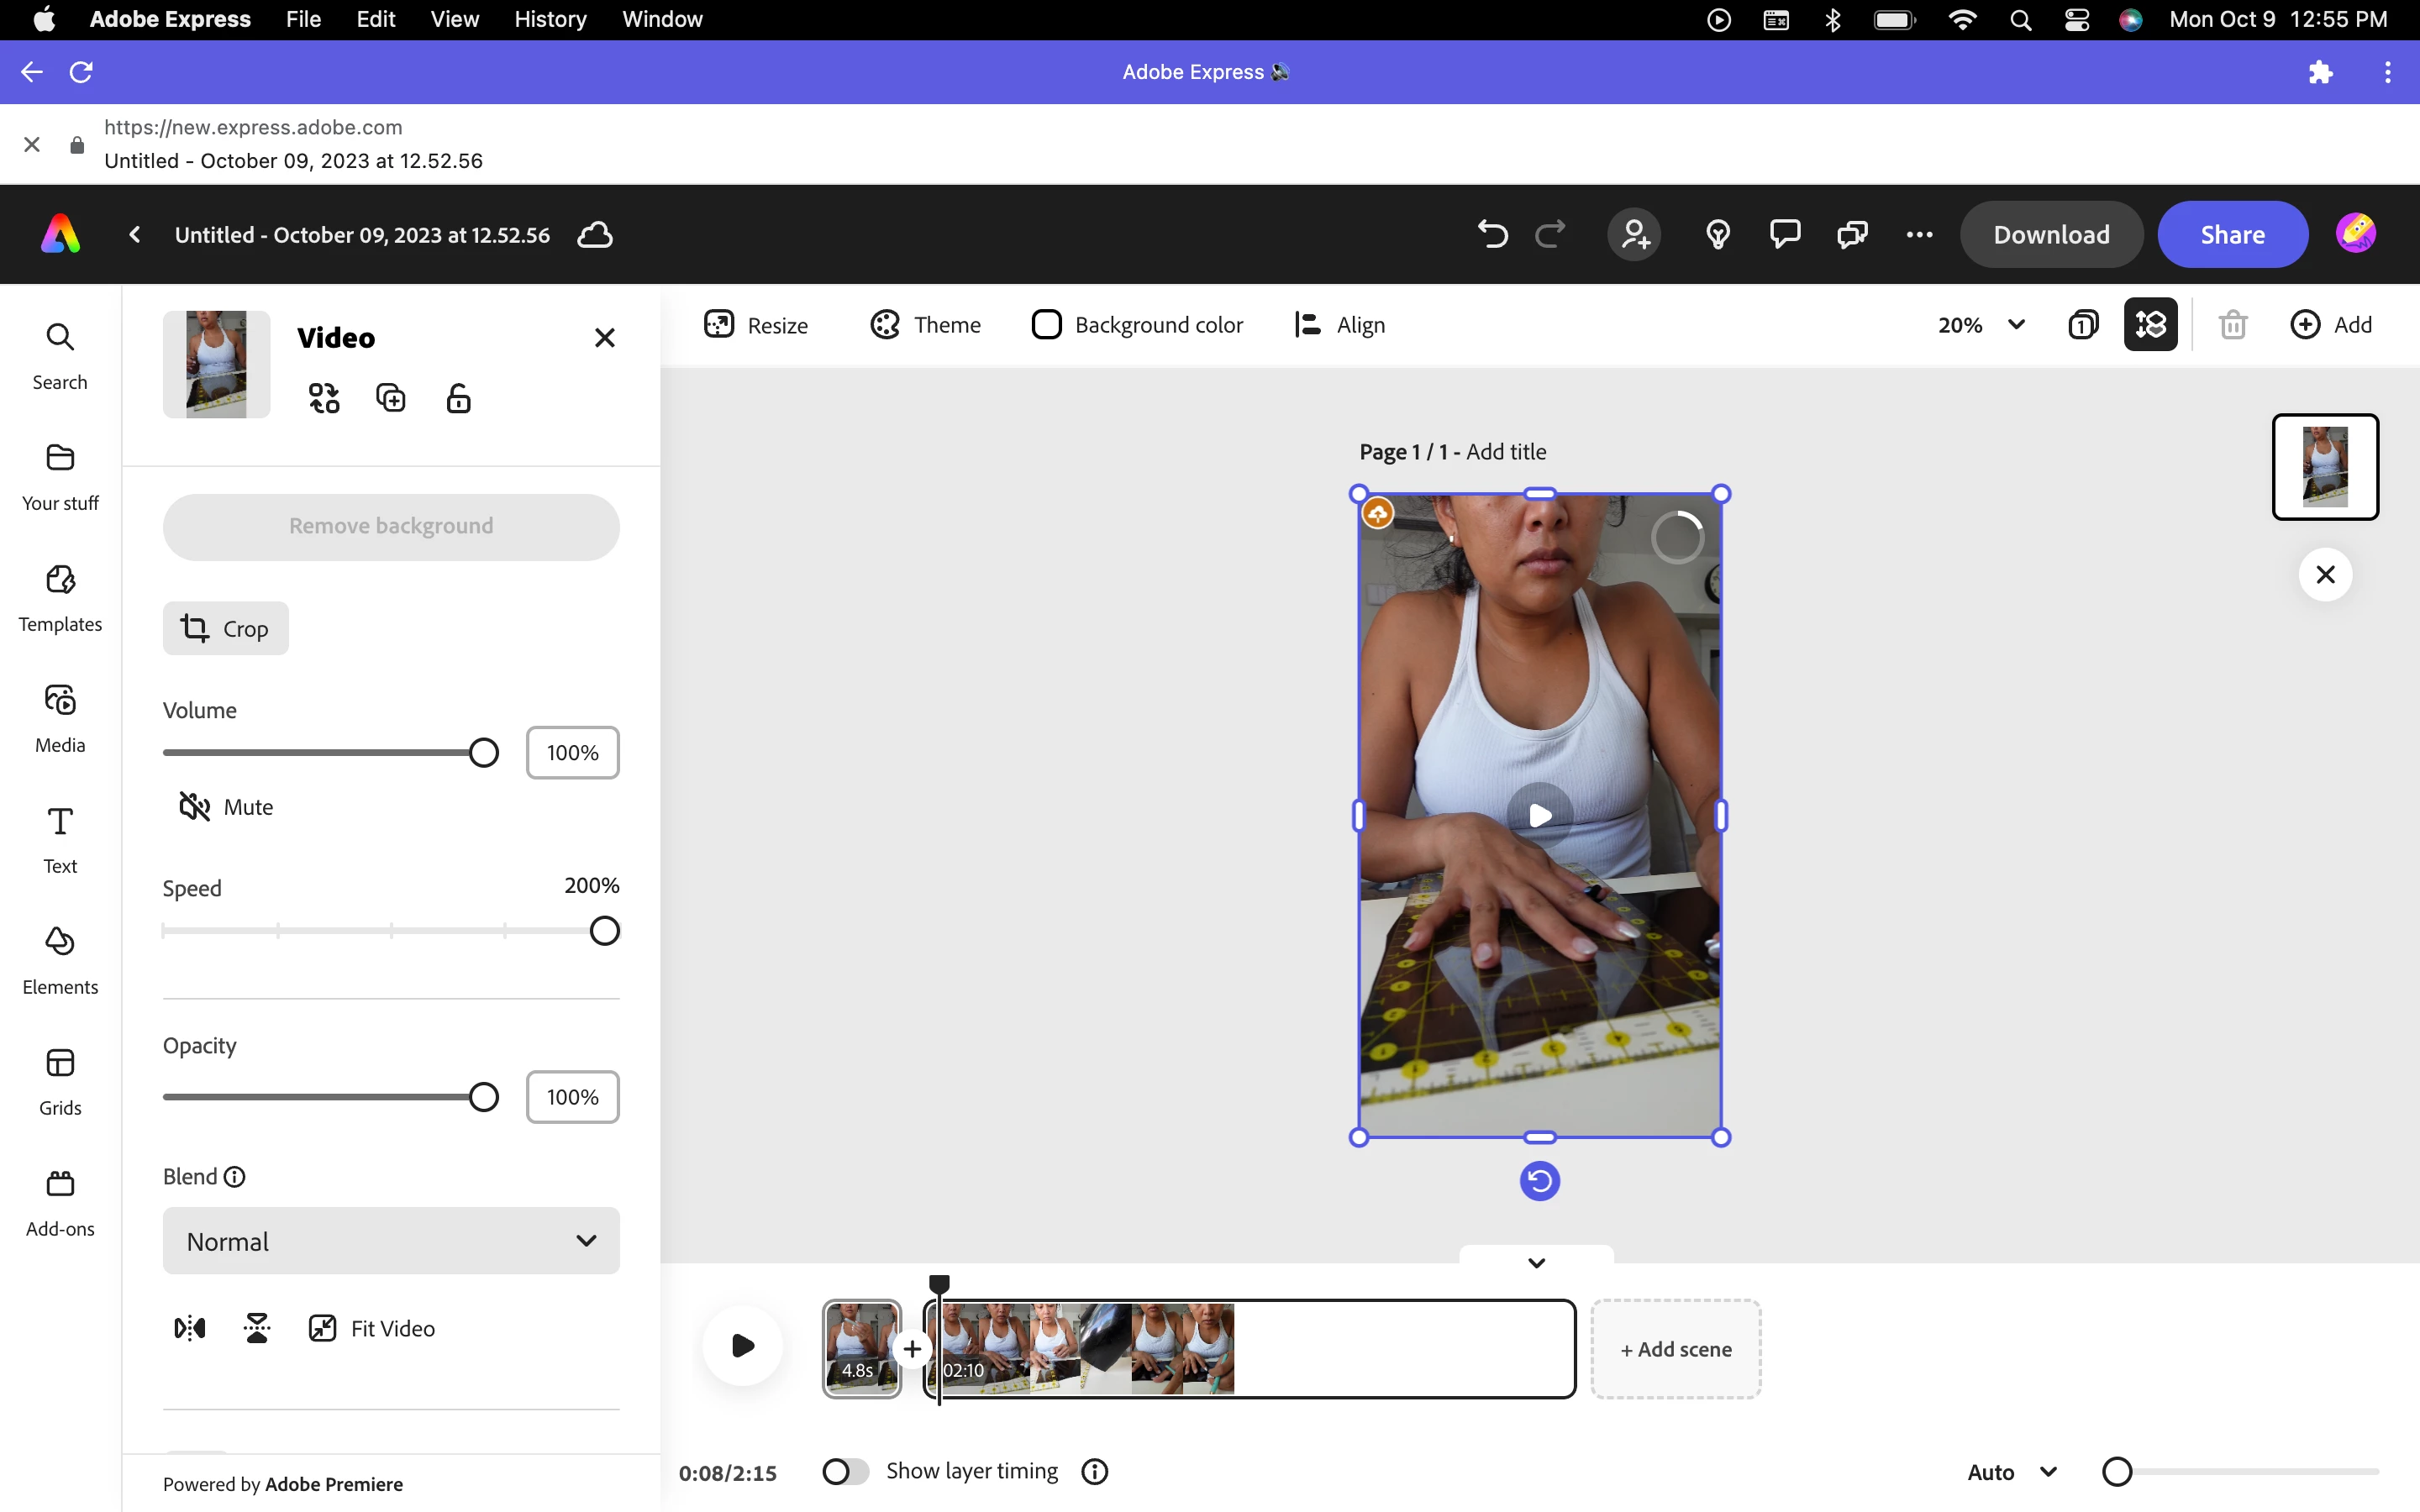Toggle Show layer timing switch

845,1471
